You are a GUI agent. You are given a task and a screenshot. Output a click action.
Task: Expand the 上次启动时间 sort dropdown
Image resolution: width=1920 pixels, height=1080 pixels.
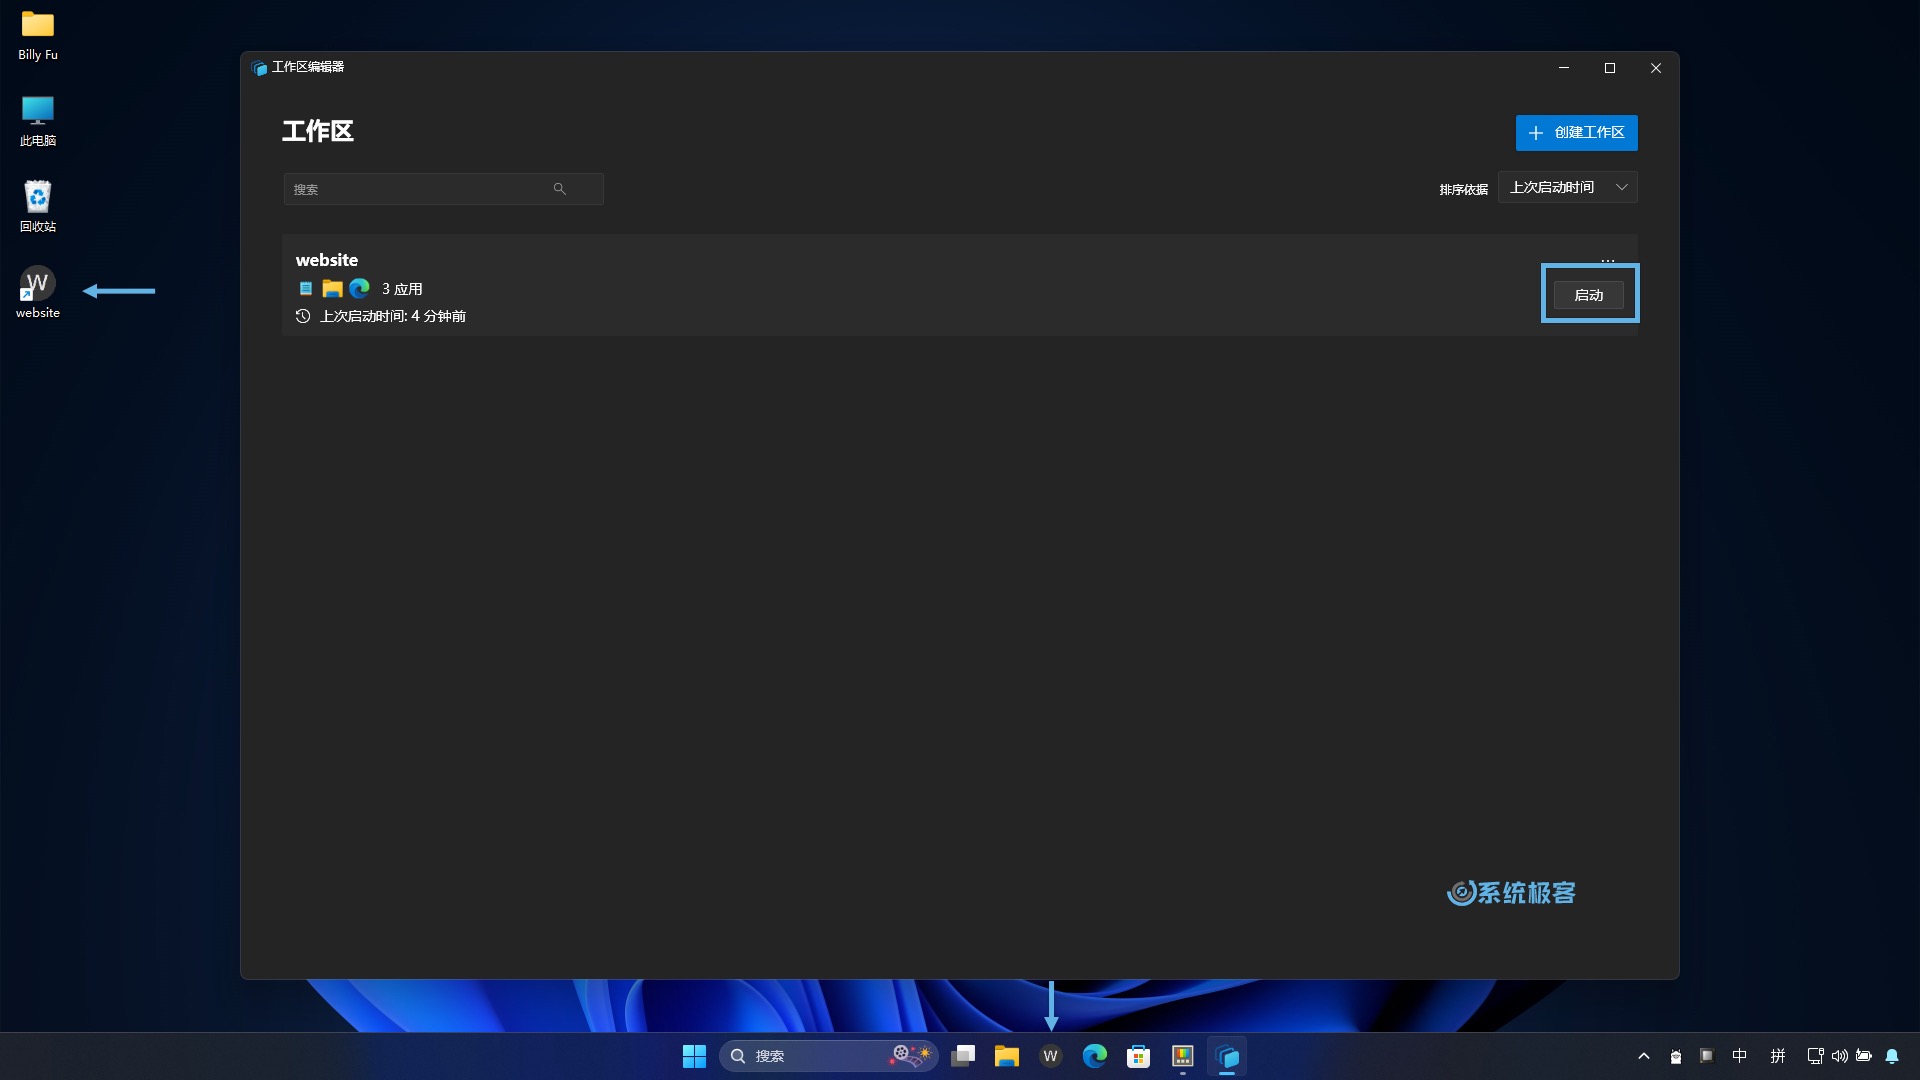(x=1567, y=188)
